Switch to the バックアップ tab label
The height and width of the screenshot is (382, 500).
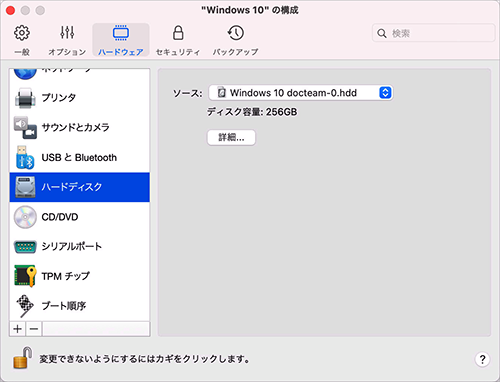236,52
